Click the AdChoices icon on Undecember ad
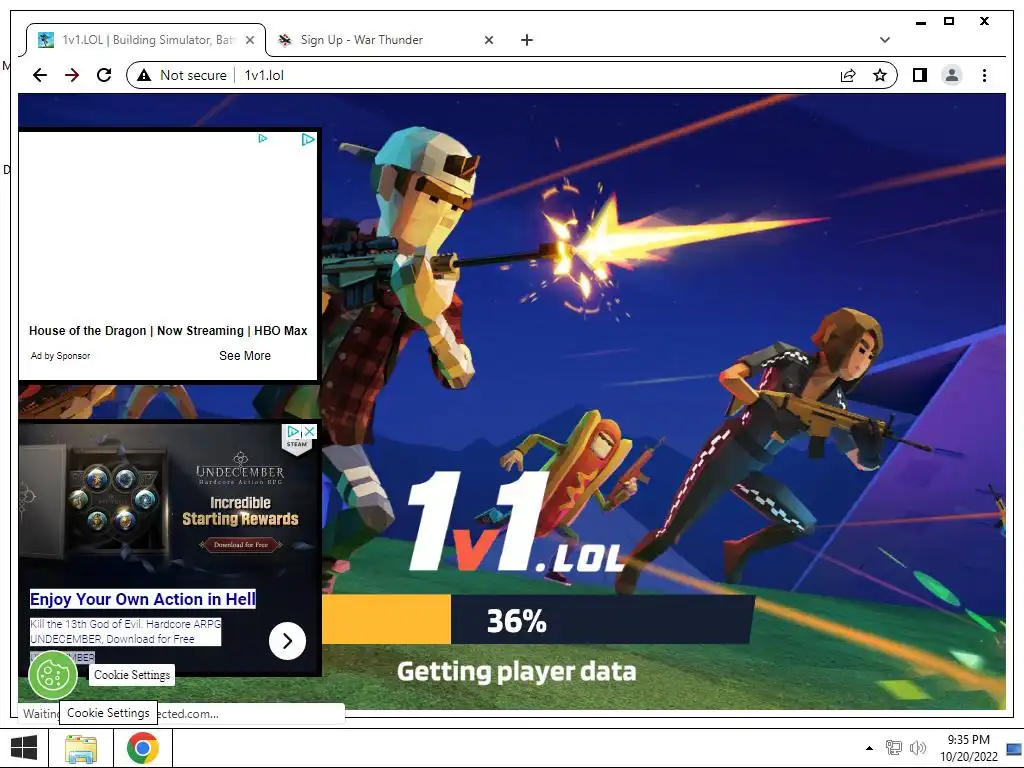1024x768 pixels. click(x=293, y=432)
